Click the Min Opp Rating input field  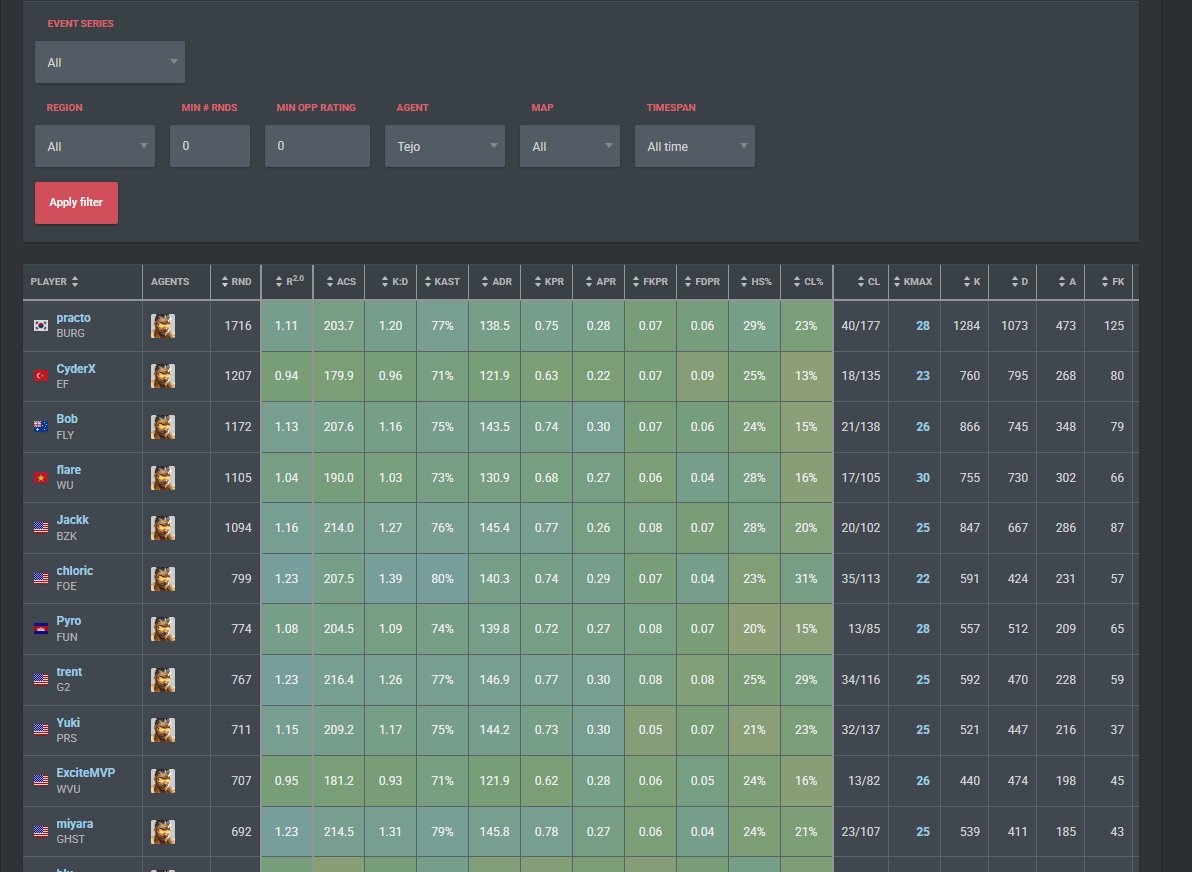(x=317, y=146)
